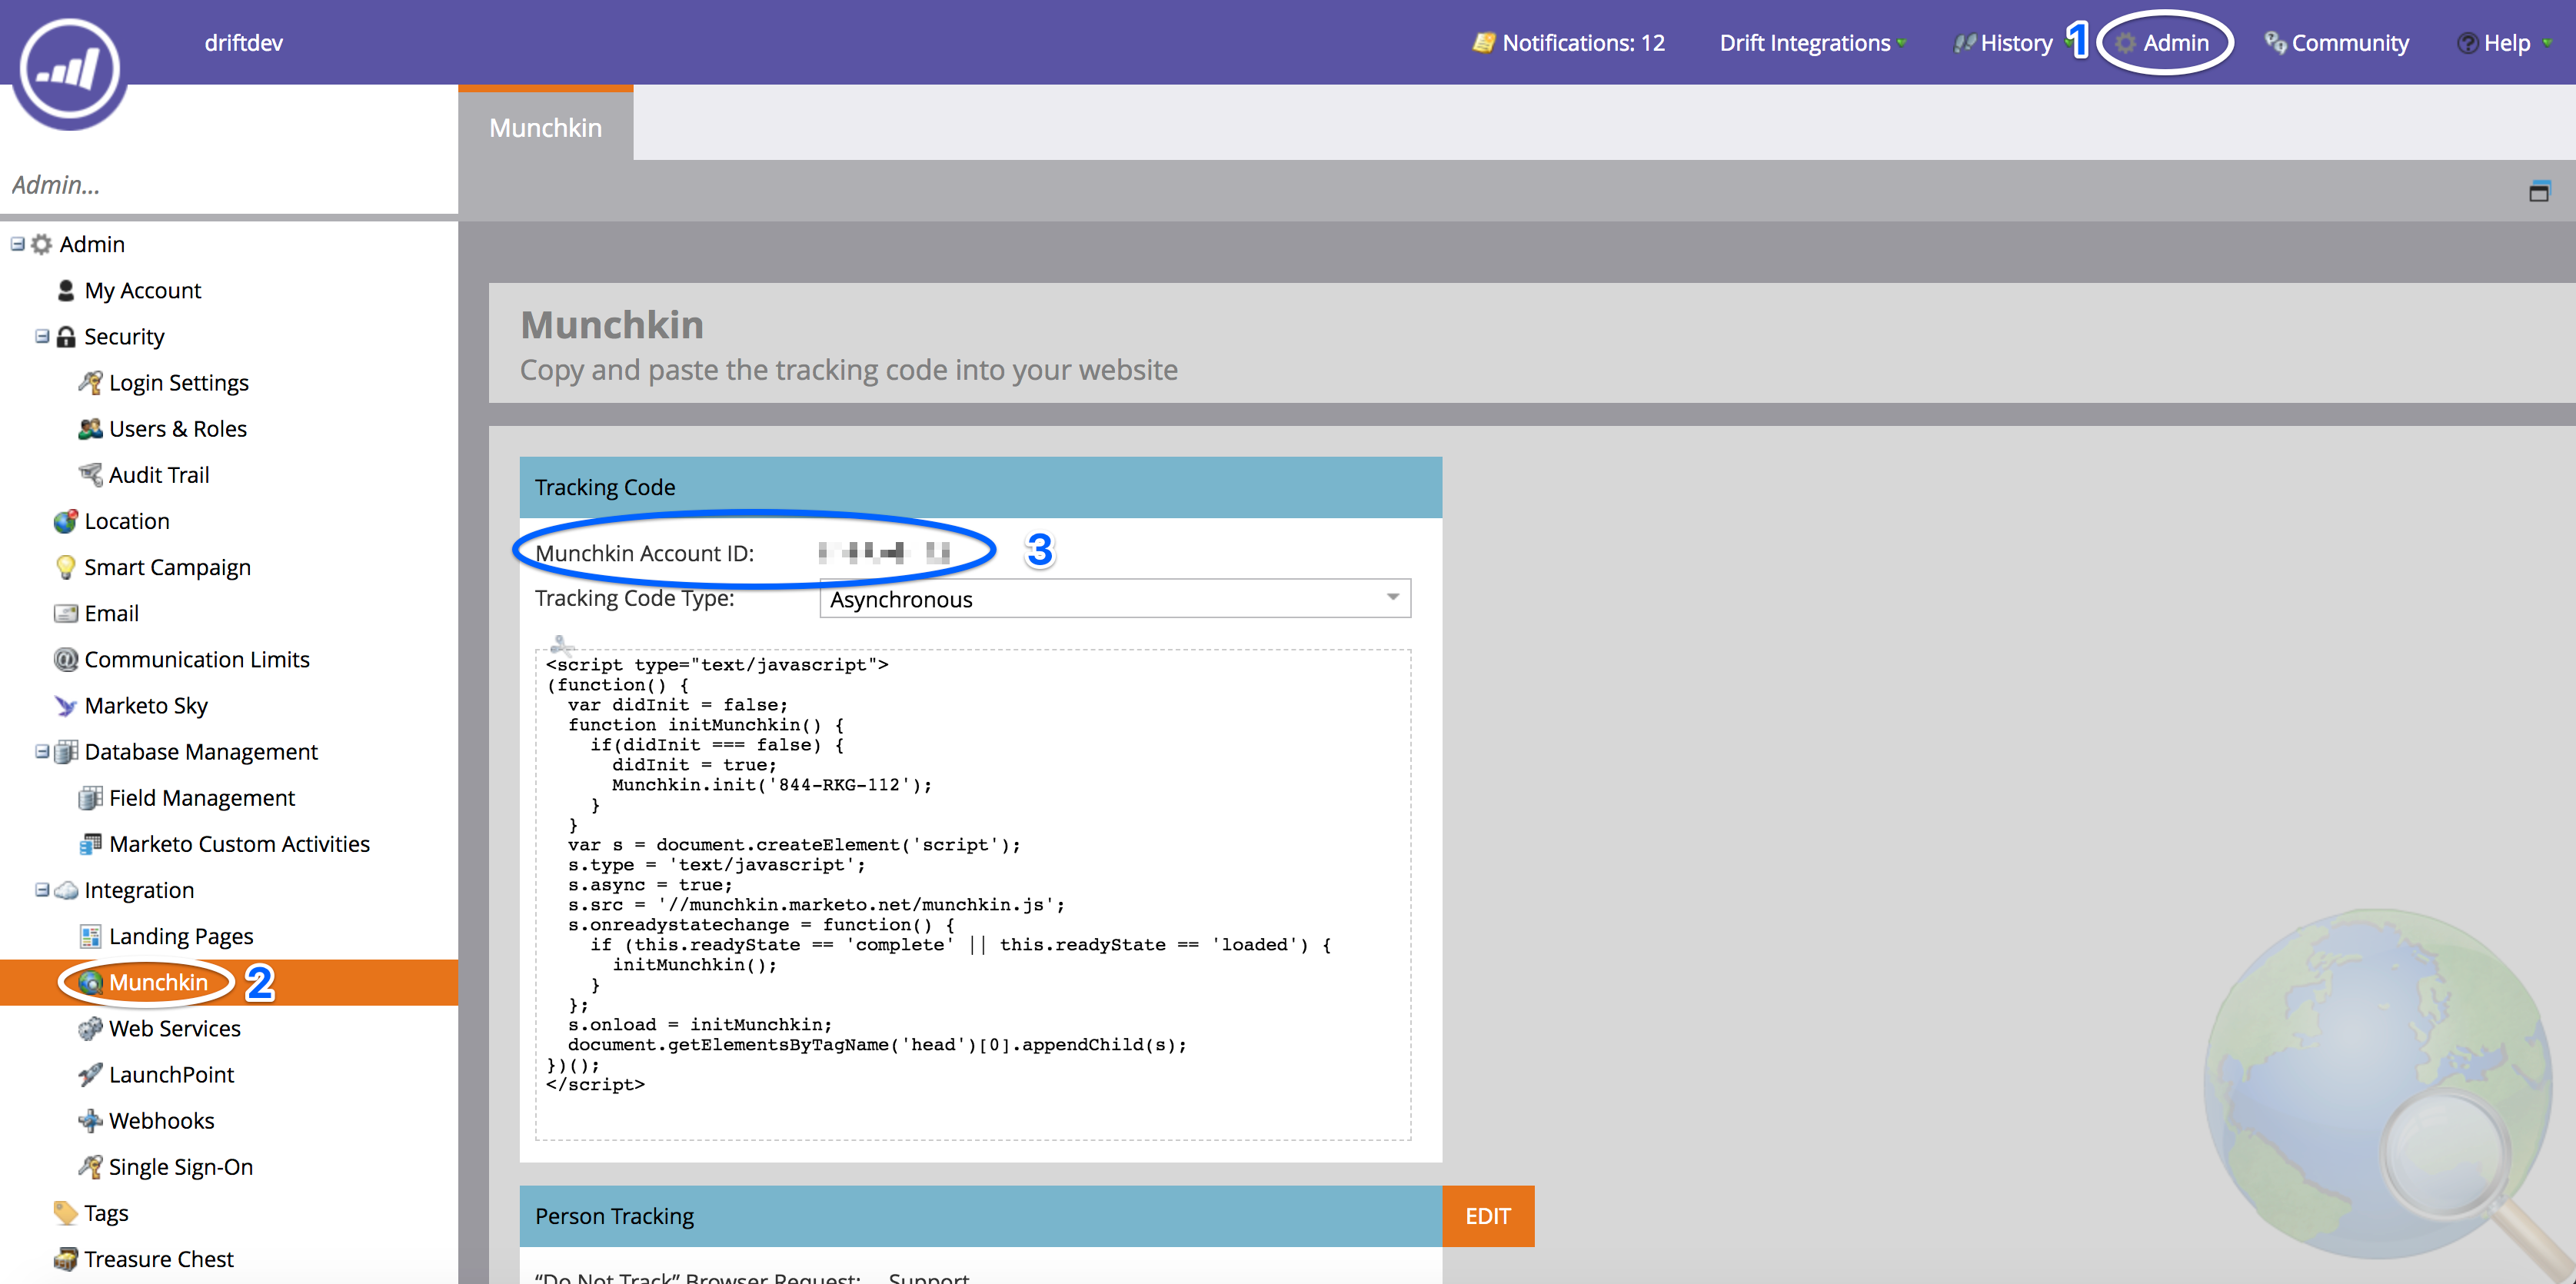Click the Marketo Sky bird icon
Viewport: 2576px width, 1284px height.
click(x=66, y=705)
